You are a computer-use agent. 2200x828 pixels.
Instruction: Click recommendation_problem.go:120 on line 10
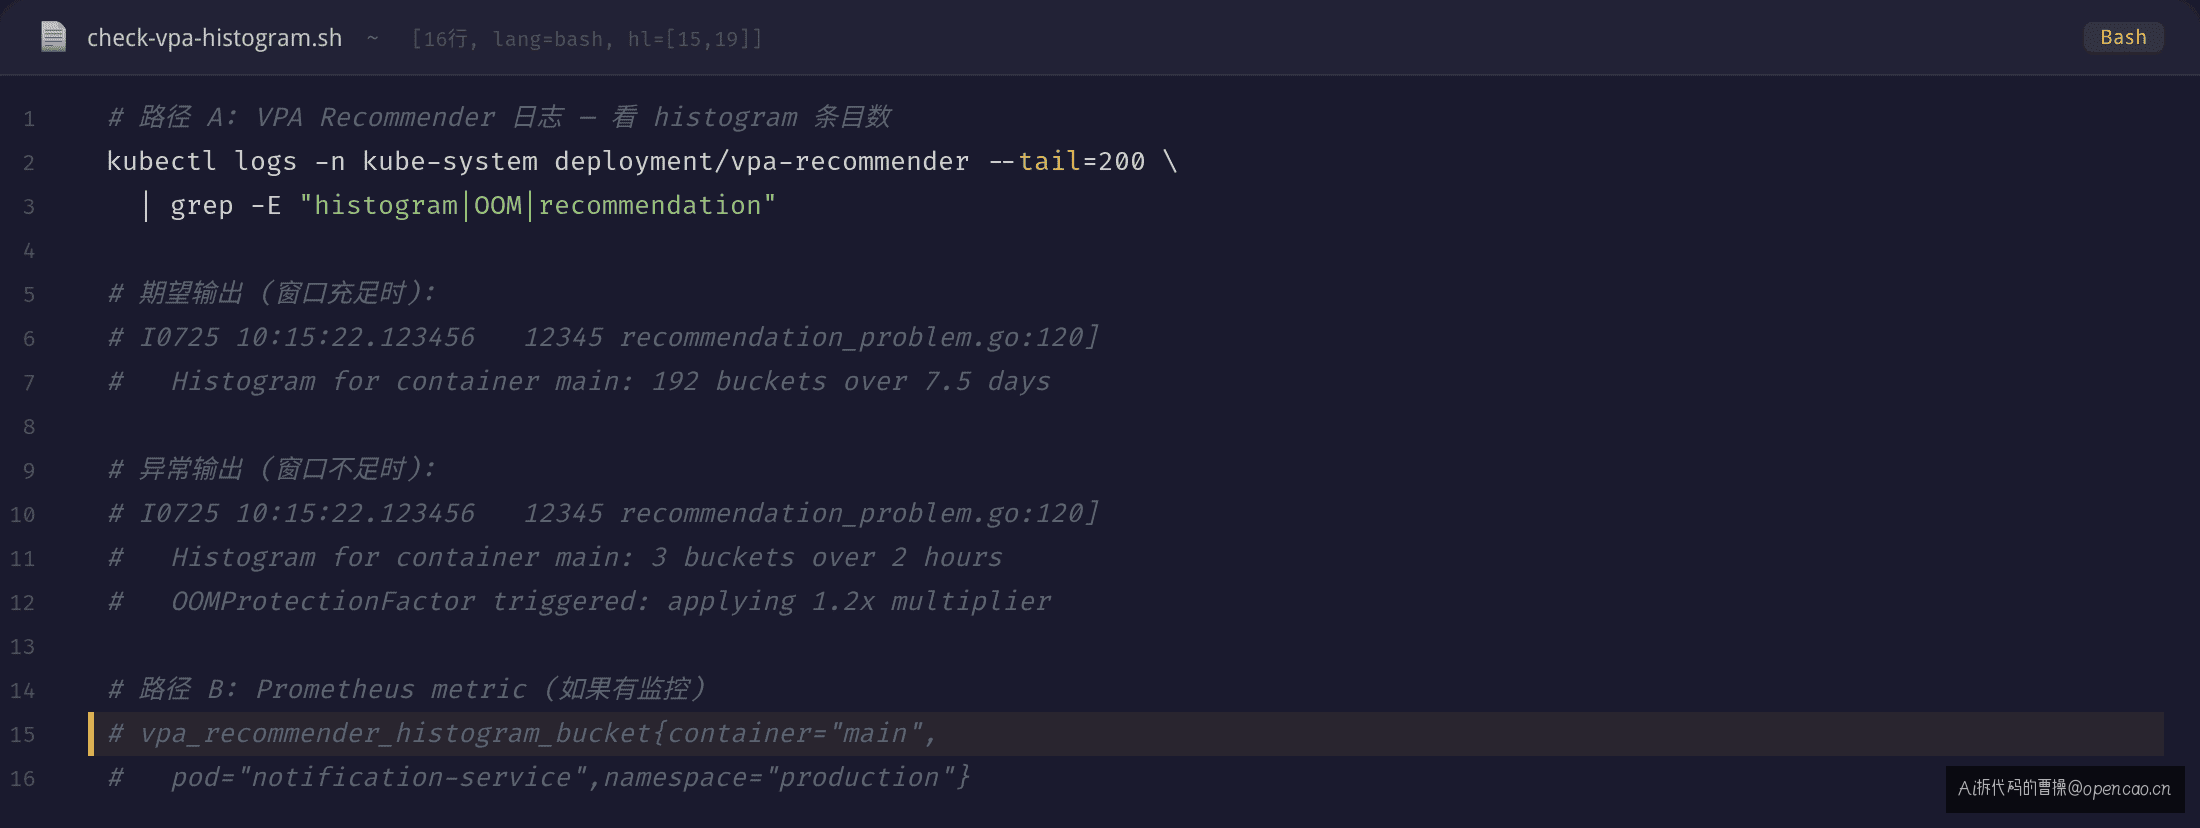tap(859, 513)
